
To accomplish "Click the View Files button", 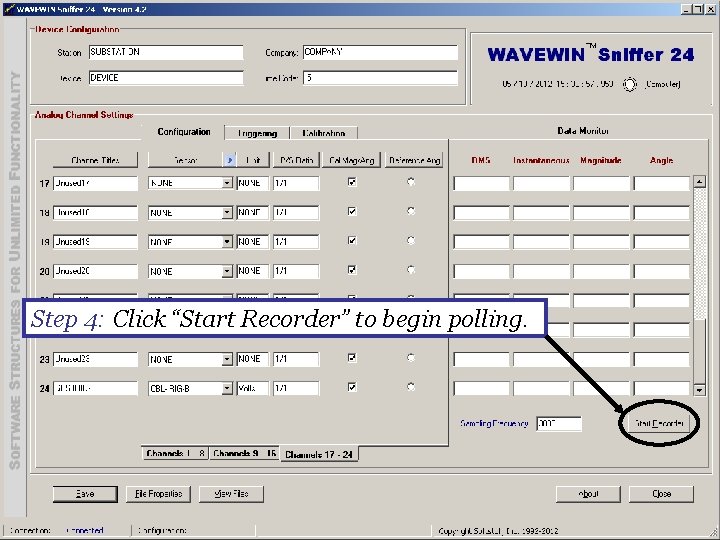I will pyautogui.click(x=231, y=494).
